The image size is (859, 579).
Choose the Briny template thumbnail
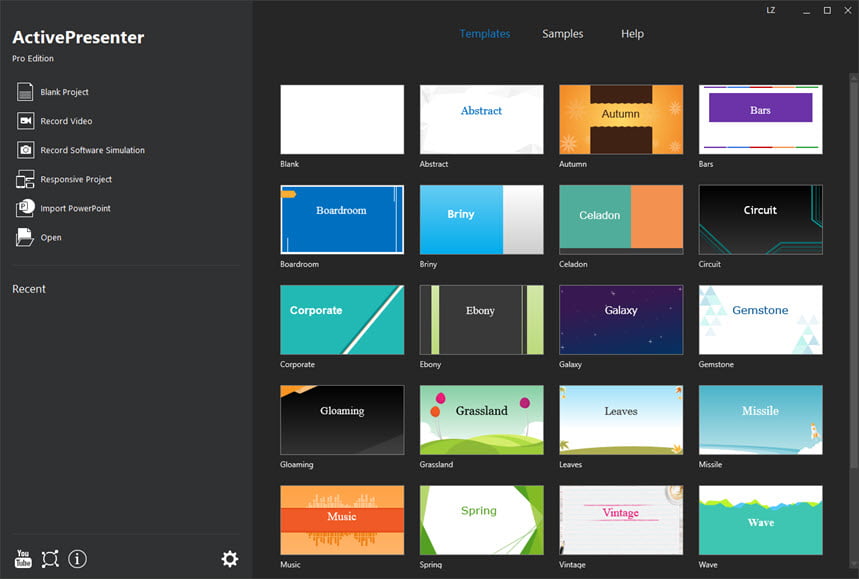tap(482, 220)
